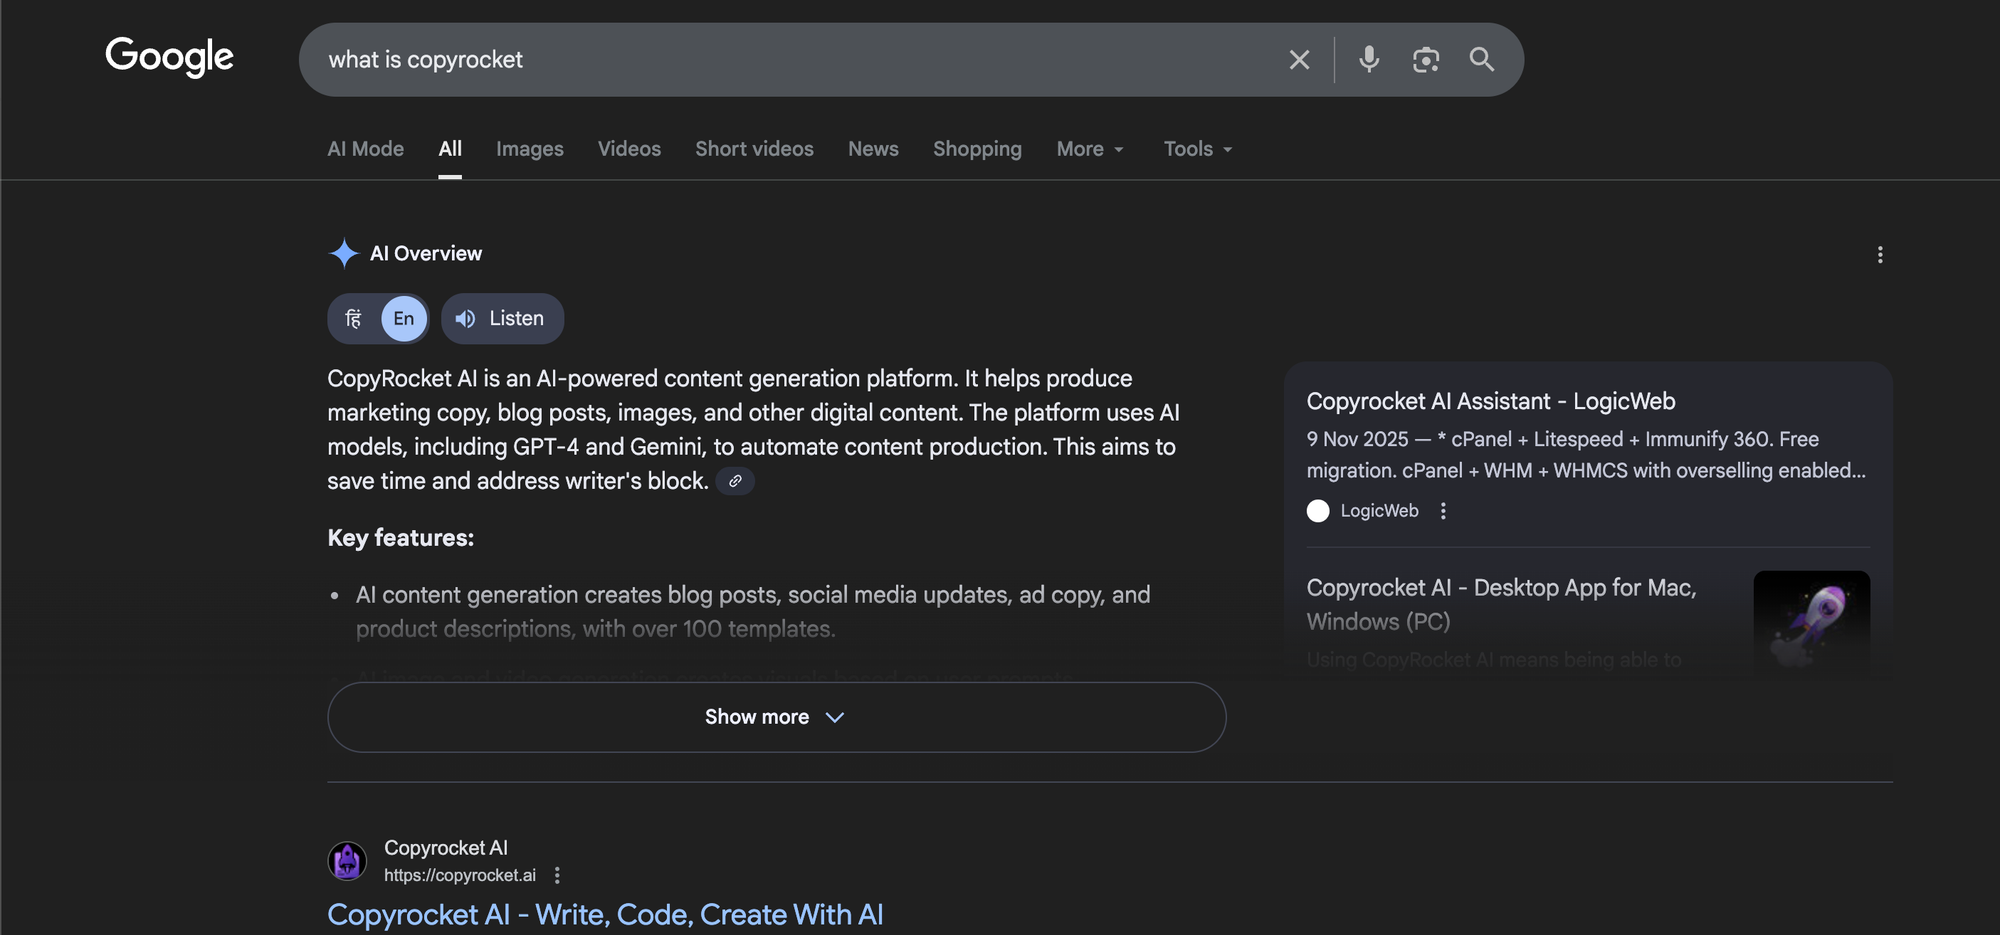
Task: Clear the search query with X
Action: tap(1299, 60)
